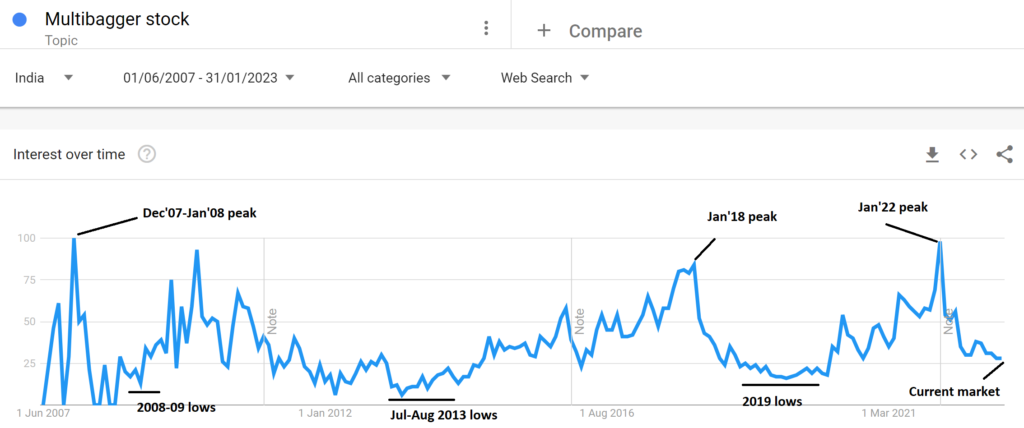Open the three-dot menu for Multibagger stock

485,28
